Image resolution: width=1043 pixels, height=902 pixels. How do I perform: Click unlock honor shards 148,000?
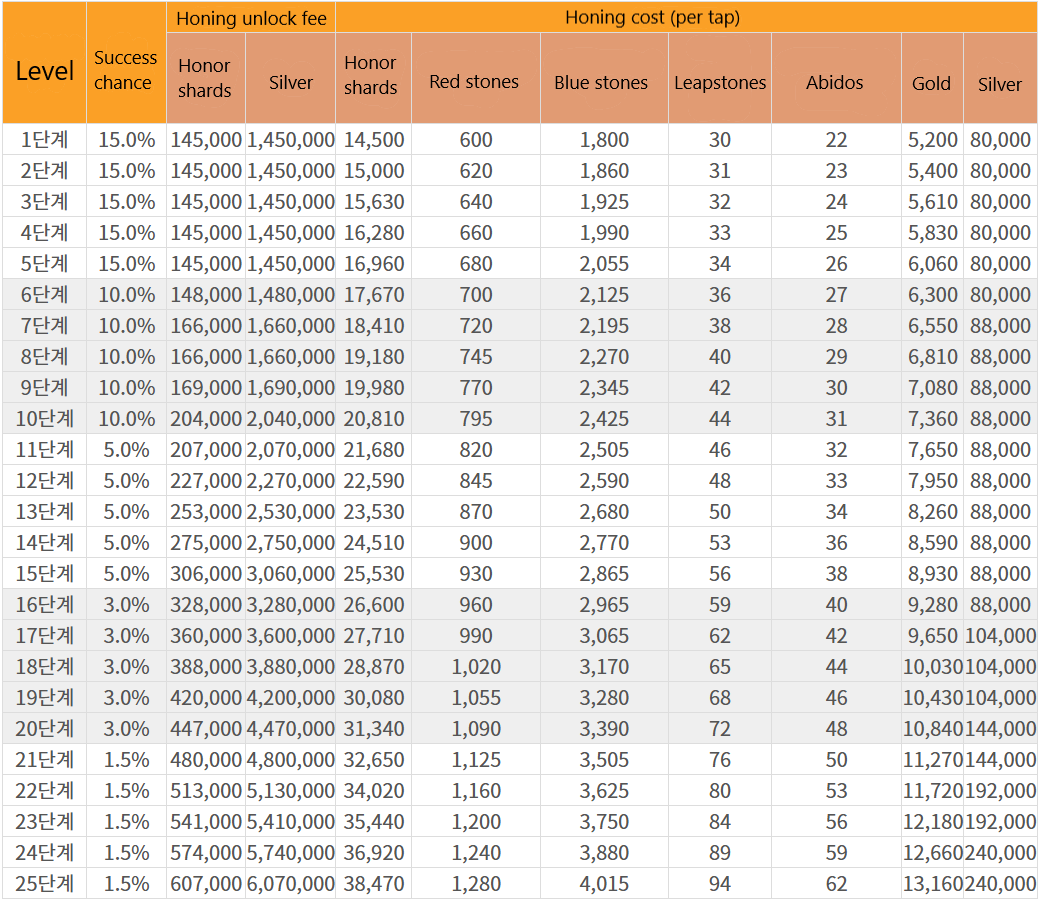coord(206,295)
